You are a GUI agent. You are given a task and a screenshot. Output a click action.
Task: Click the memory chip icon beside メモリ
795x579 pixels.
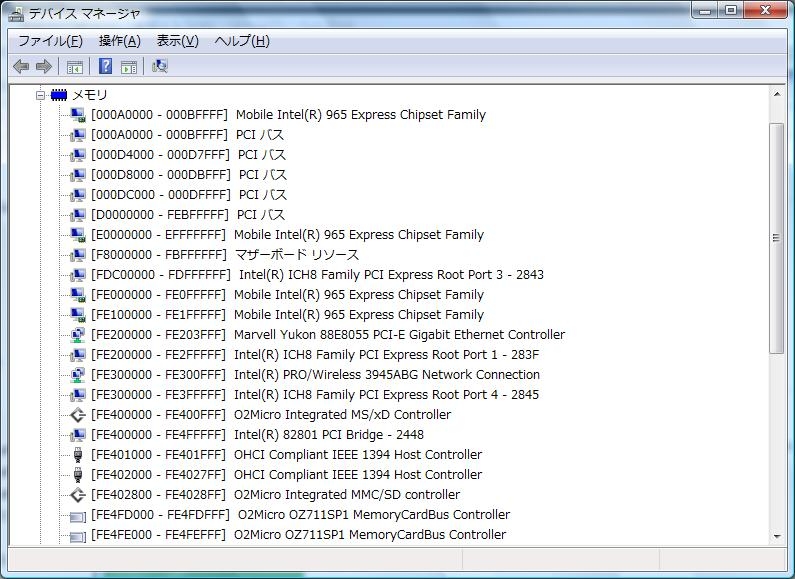[x=59, y=95]
